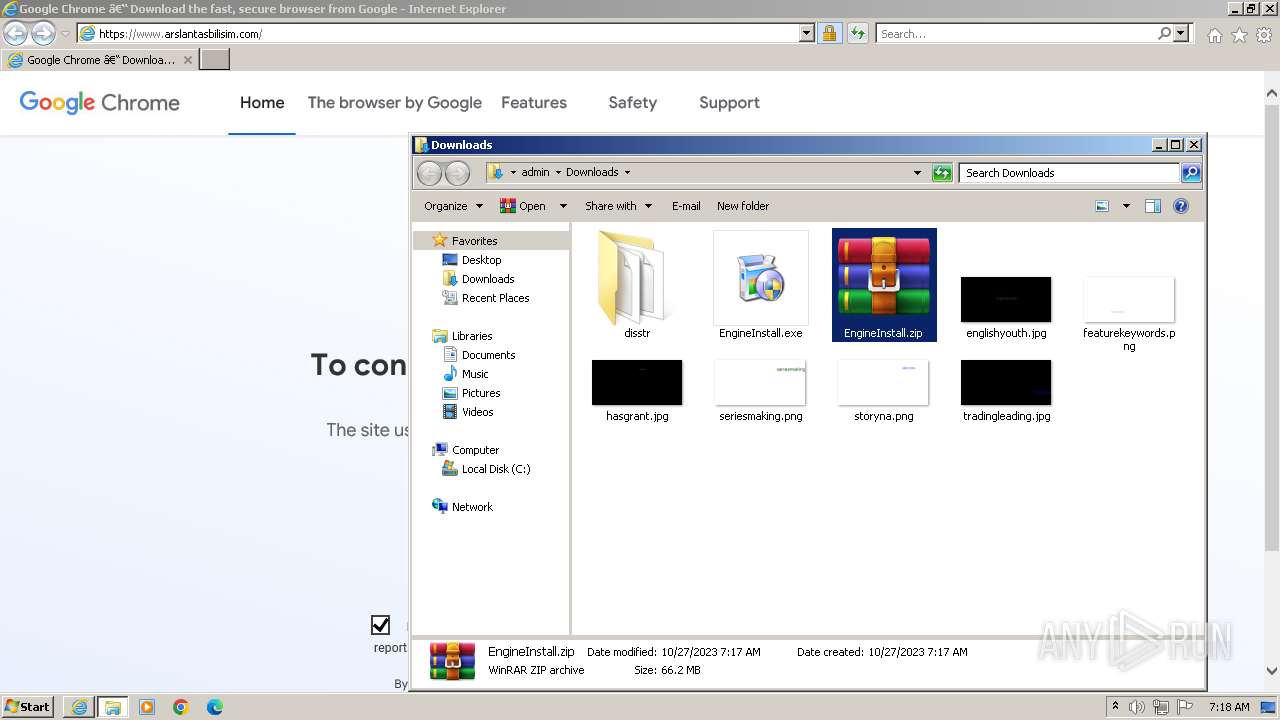Open Pictures library

481,393
